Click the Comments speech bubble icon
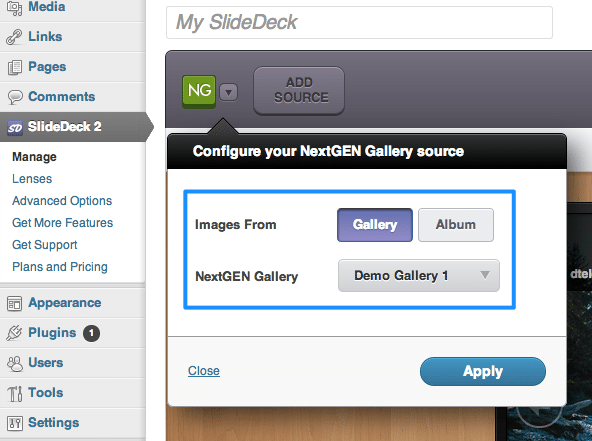This screenshot has height=441, width=592. [x=15, y=97]
